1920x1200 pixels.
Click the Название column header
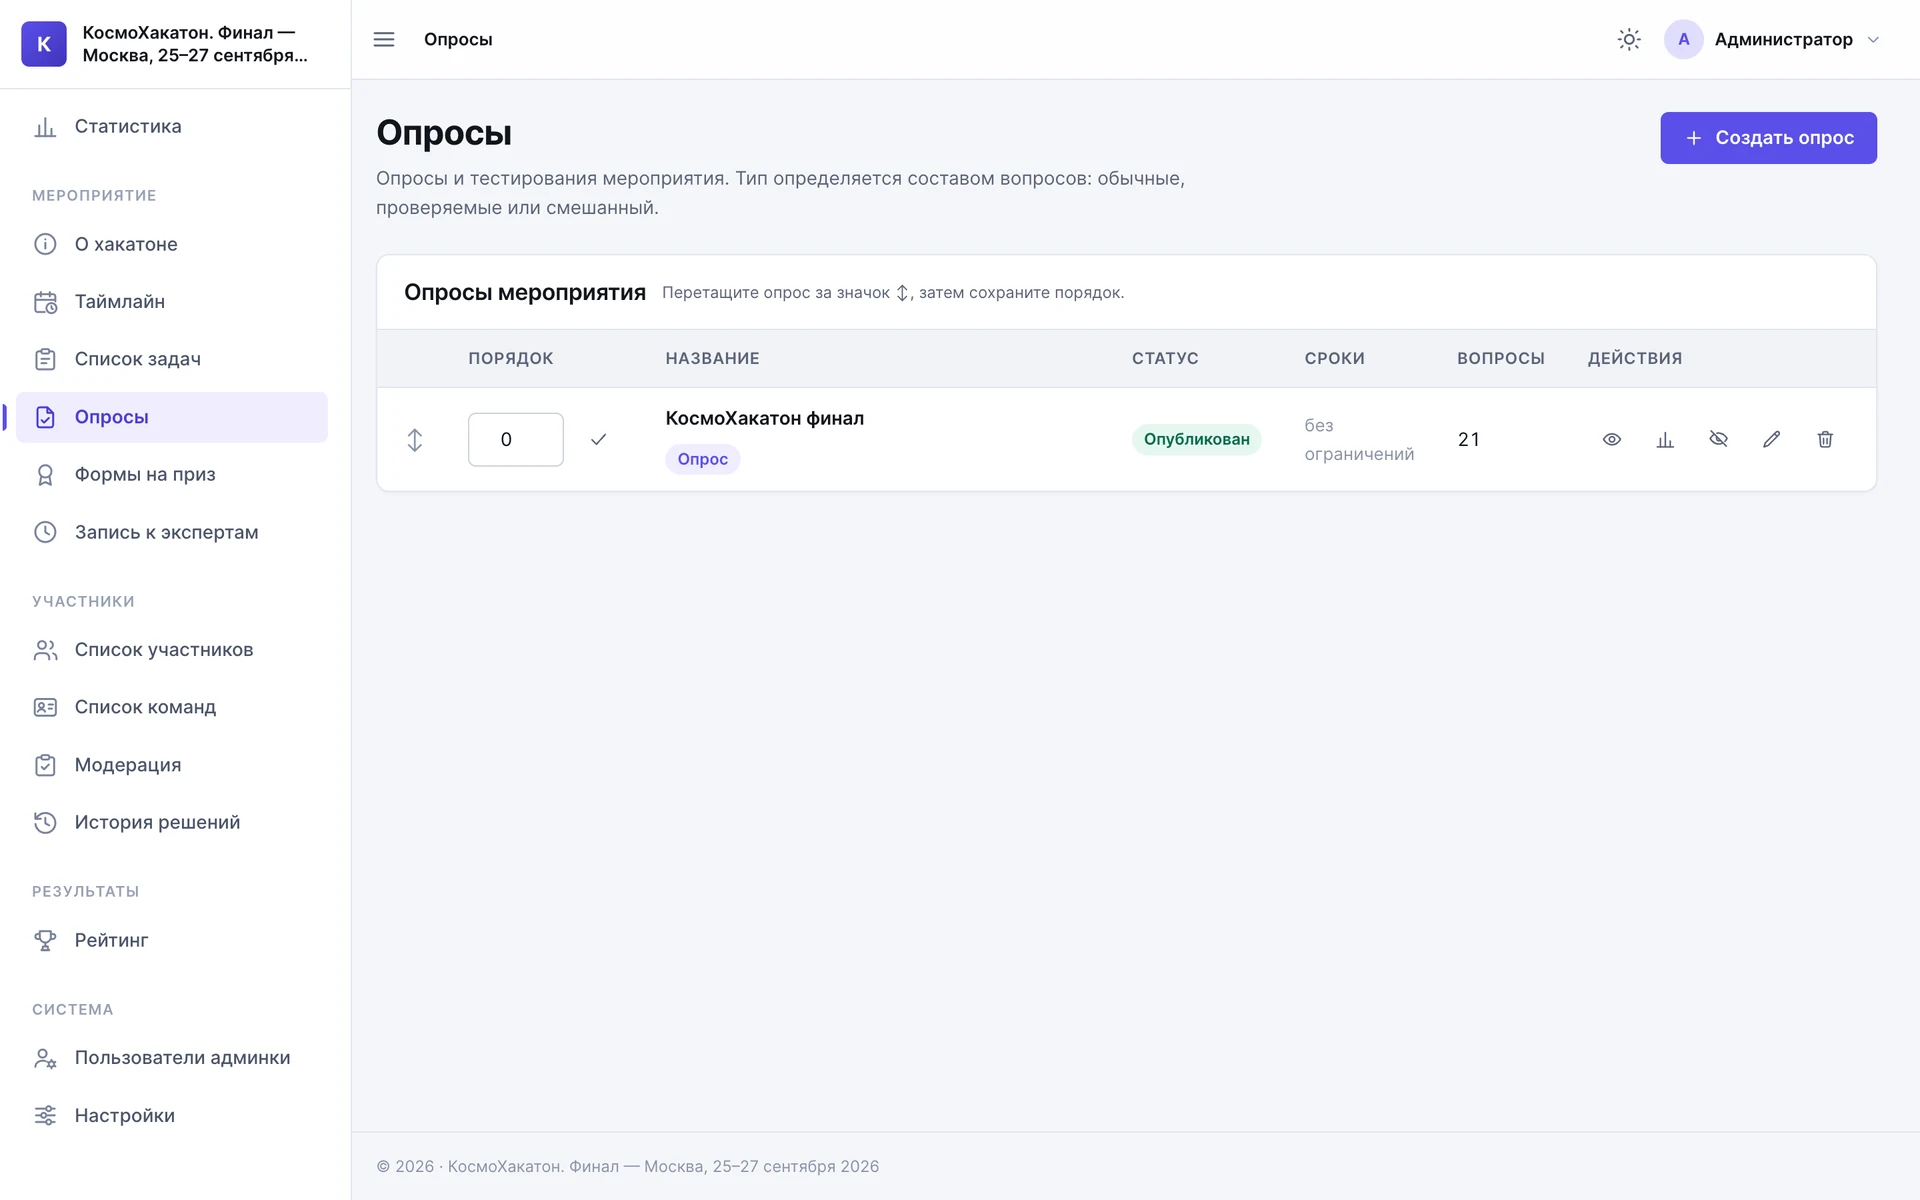coord(713,358)
